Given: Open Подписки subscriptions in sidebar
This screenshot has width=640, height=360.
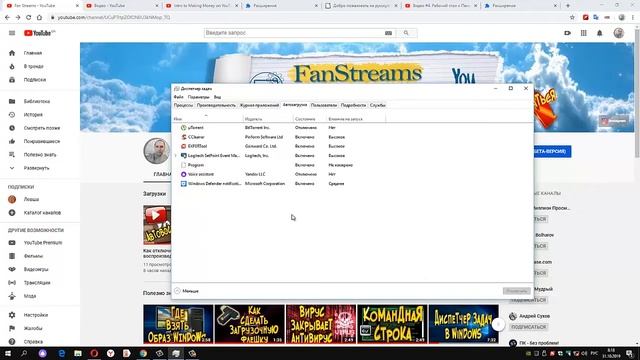Looking at the screenshot, I should 35,80.
